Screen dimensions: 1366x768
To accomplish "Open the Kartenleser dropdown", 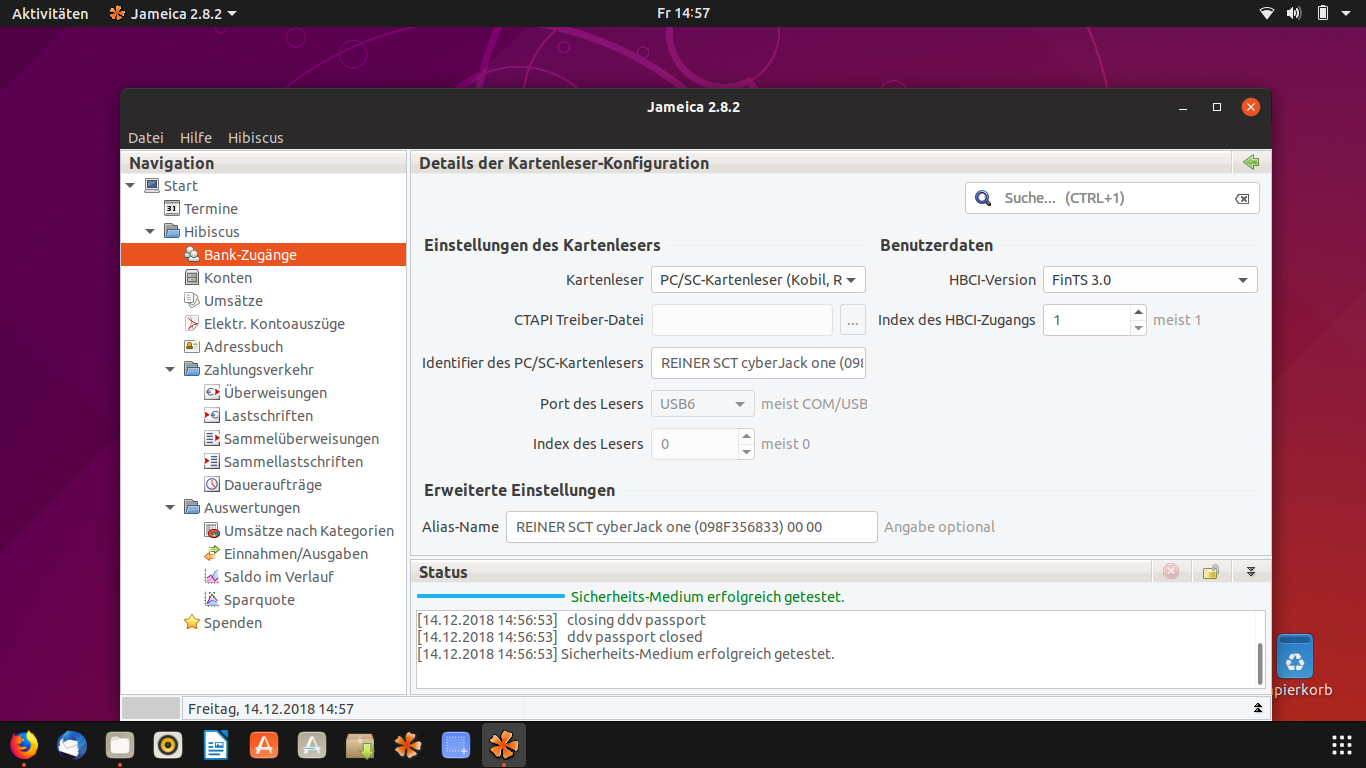I will coord(758,280).
